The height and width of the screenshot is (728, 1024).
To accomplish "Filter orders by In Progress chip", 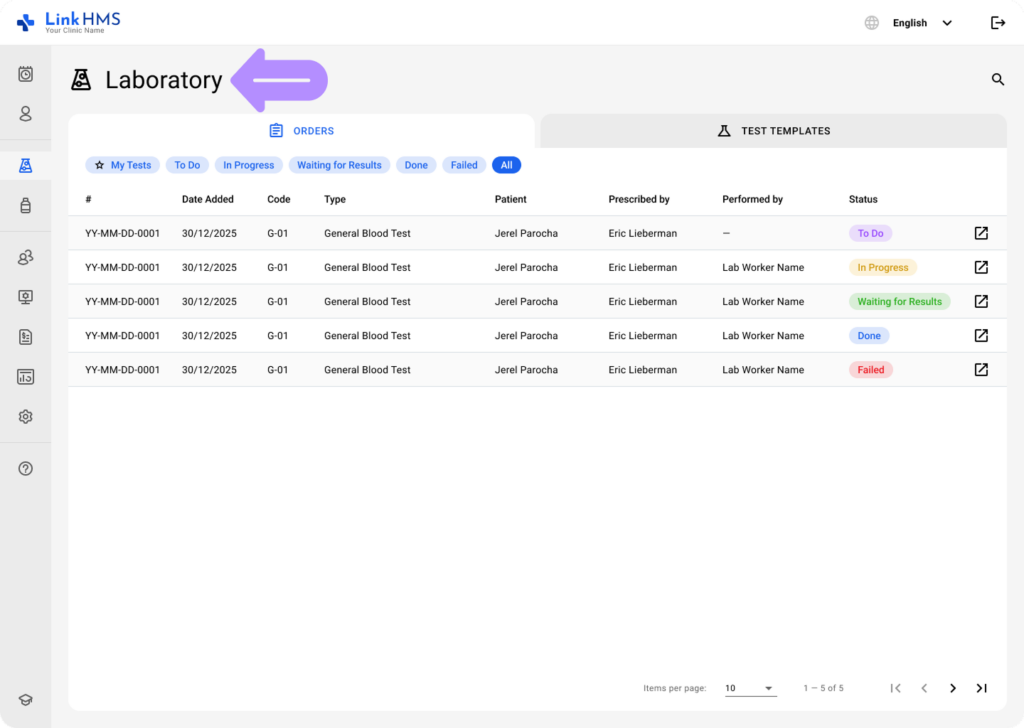I will (248, 165).
